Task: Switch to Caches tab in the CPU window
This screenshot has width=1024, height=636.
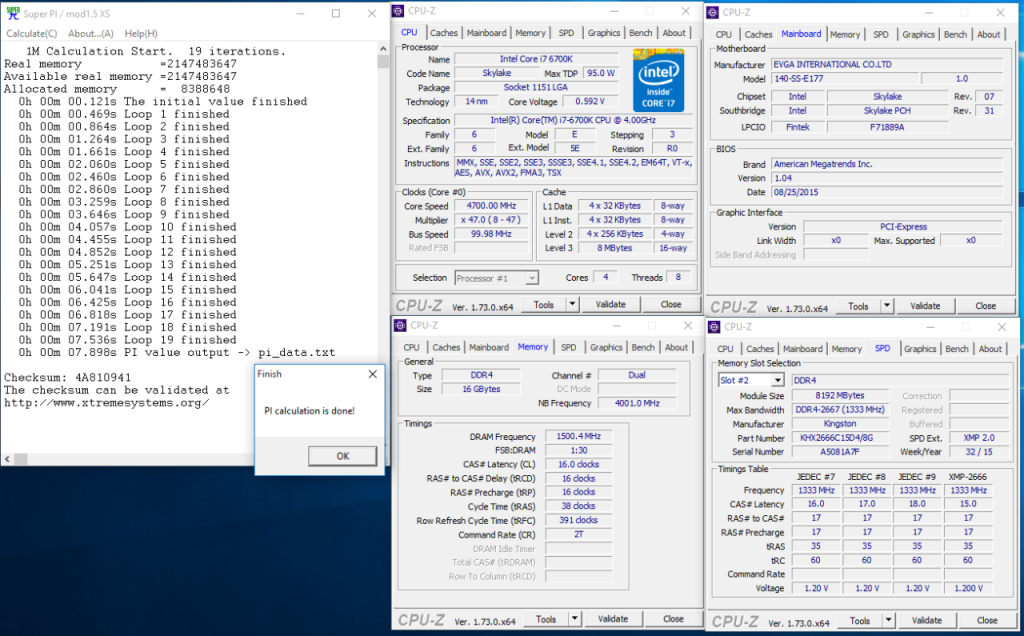Action: [444, 33]
